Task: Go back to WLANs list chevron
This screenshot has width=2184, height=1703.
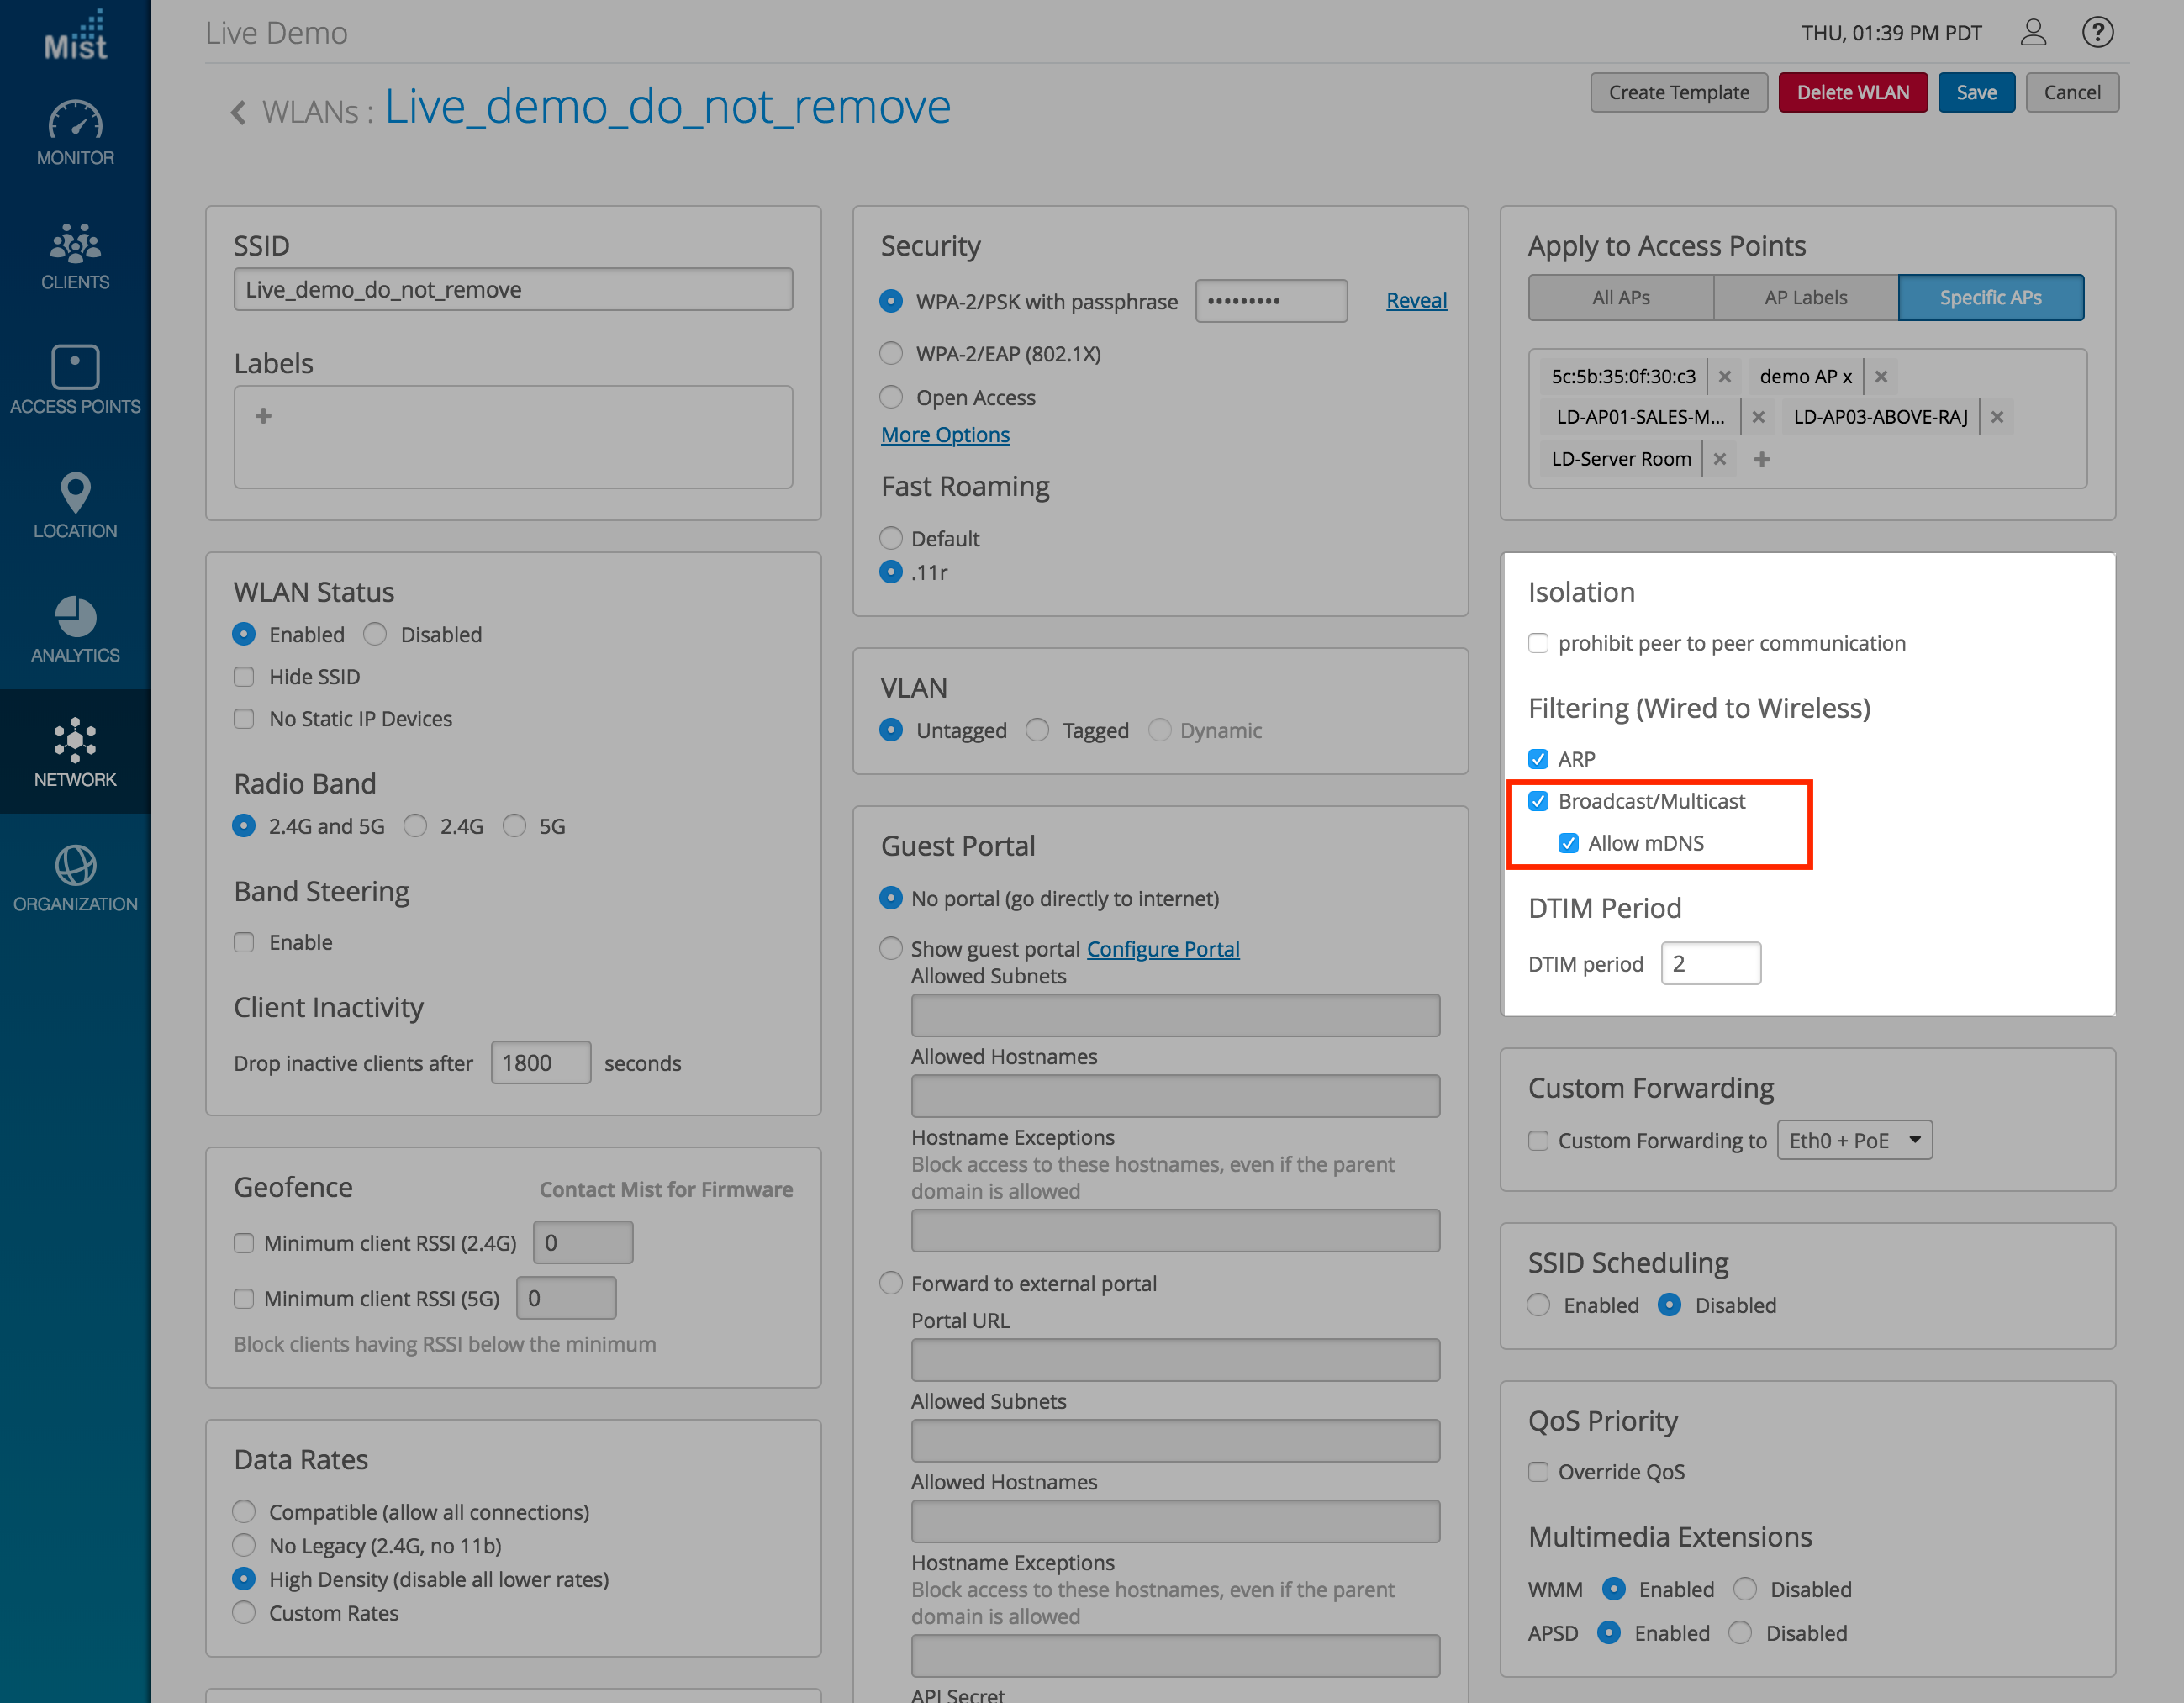Action: point(238,111)
